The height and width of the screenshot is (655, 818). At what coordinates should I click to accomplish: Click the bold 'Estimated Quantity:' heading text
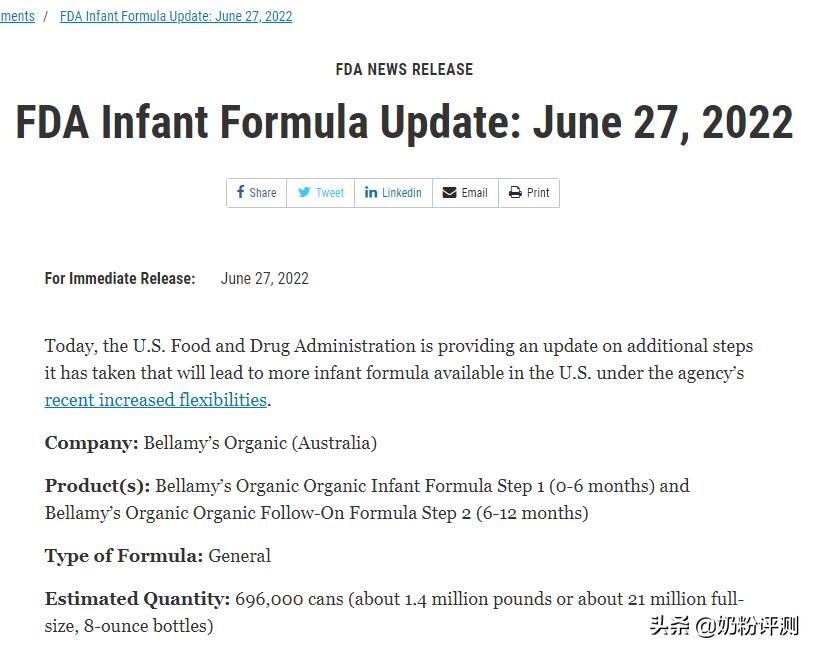137,599
